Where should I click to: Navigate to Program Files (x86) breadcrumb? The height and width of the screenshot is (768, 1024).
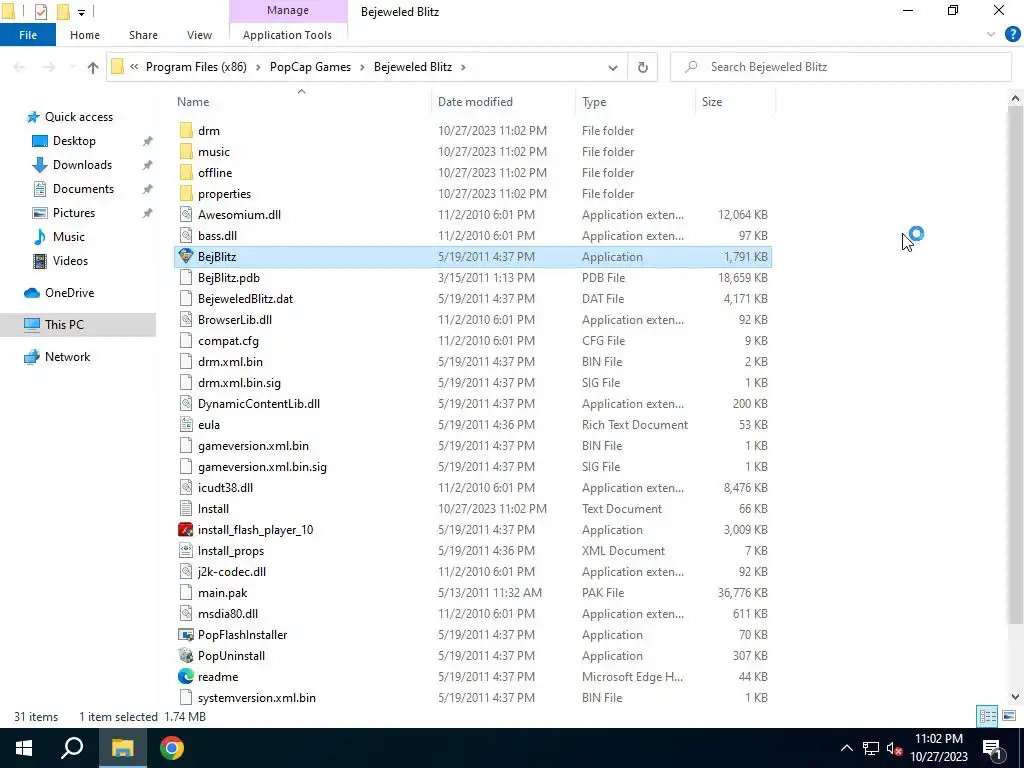196,67
